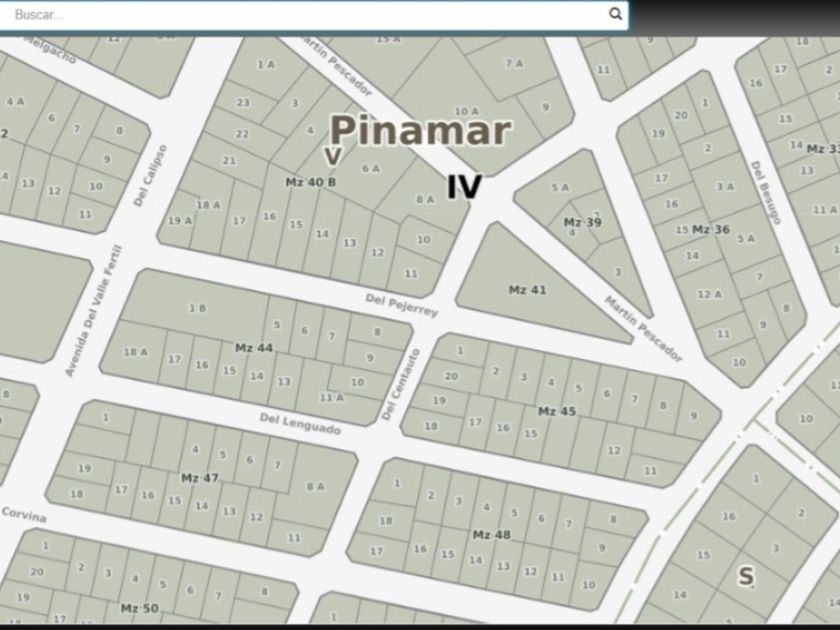
Task: Select lot 3 A in Mz 36
Action: 725,186
